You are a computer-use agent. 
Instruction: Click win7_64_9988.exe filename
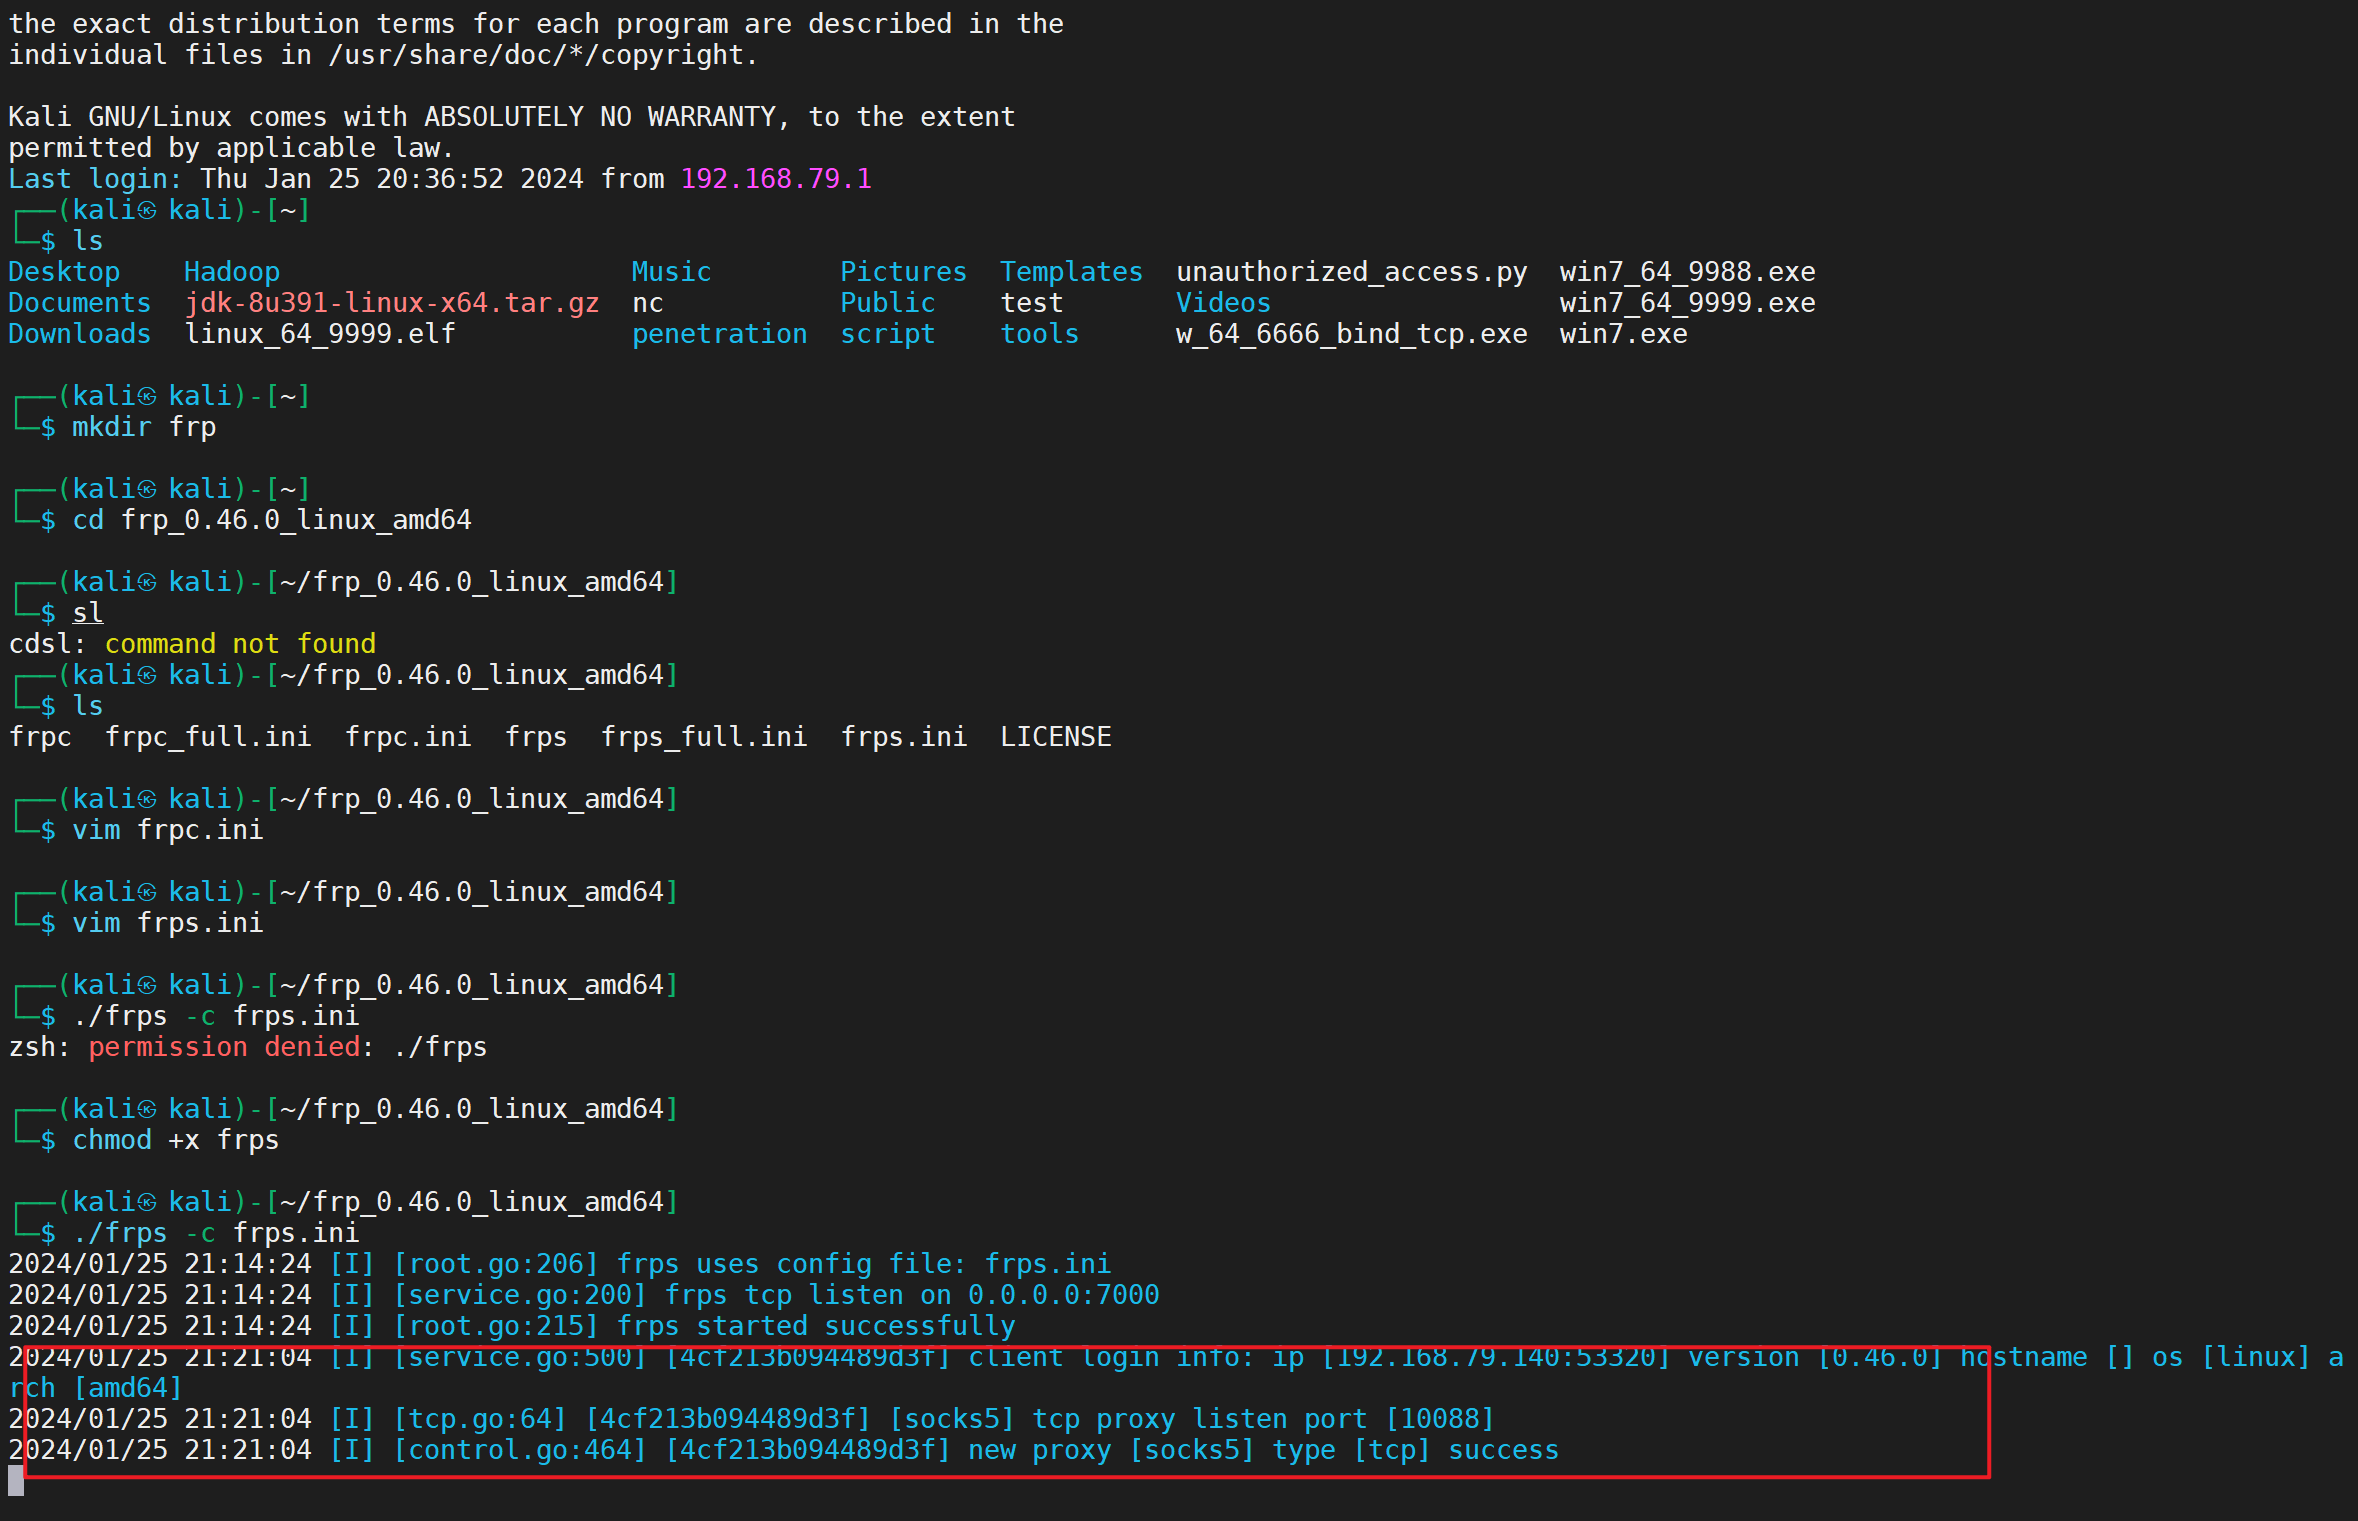[1687, 272]
